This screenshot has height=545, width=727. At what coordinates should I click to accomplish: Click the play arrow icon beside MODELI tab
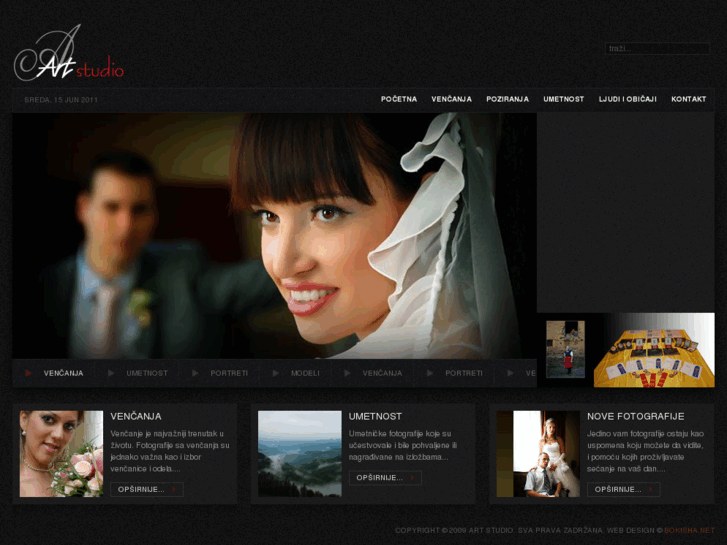275,373
